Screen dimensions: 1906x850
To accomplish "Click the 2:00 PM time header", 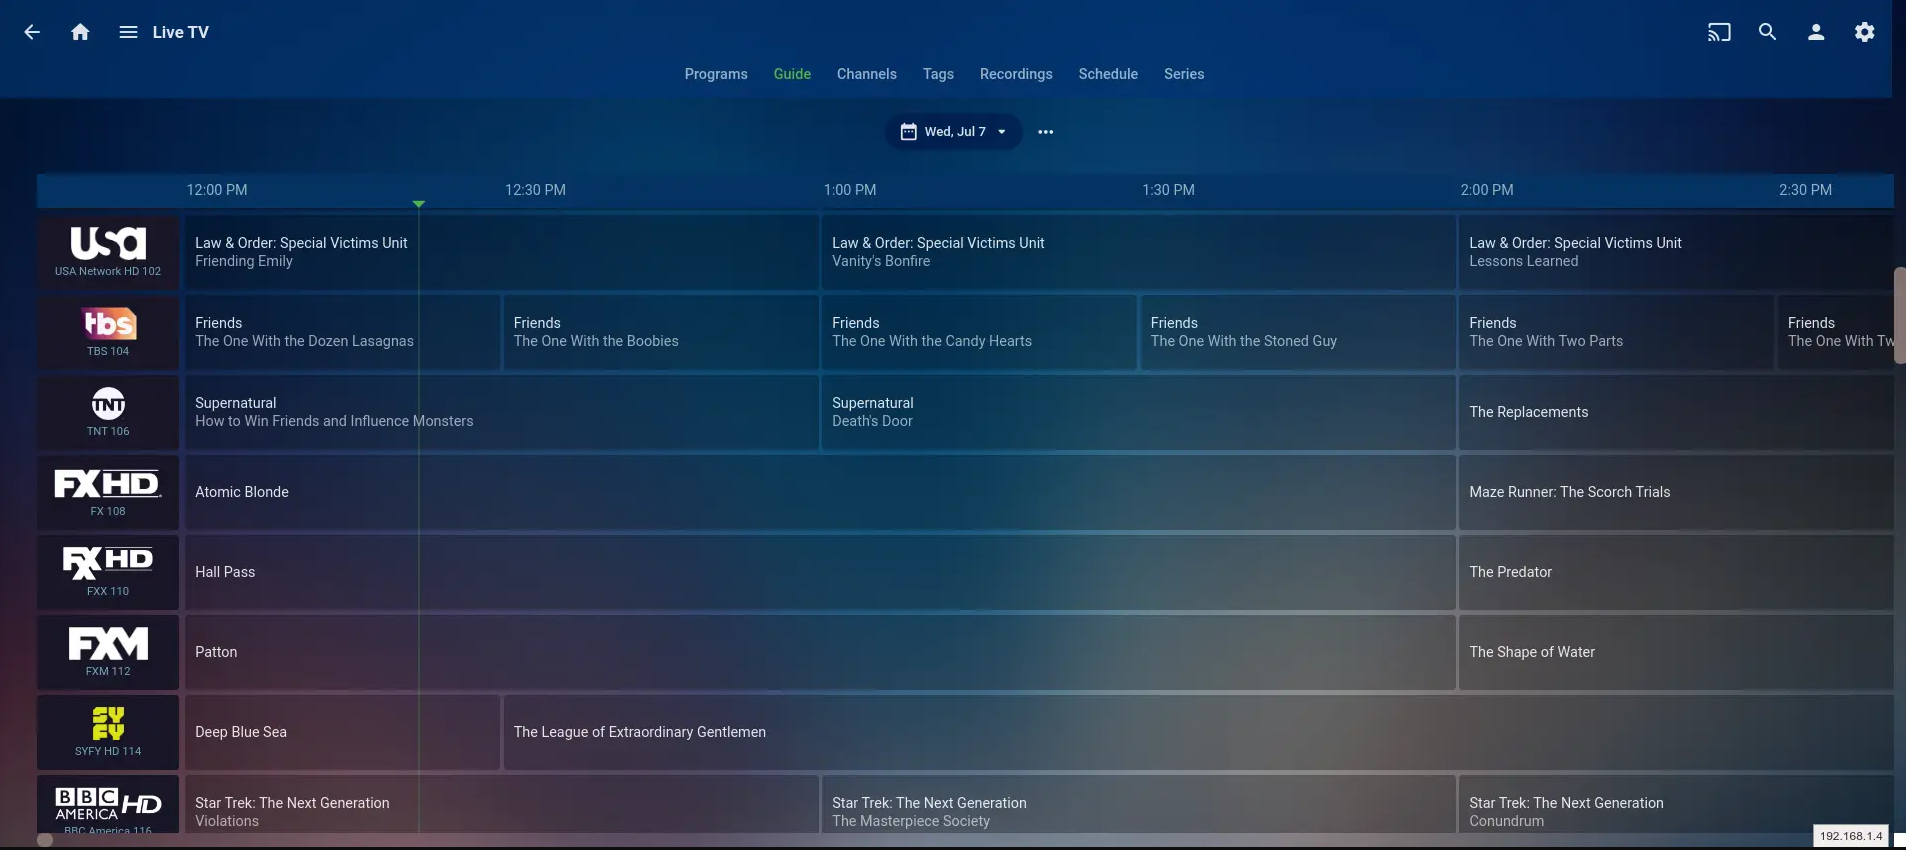I will click(x=1487, y=190).
